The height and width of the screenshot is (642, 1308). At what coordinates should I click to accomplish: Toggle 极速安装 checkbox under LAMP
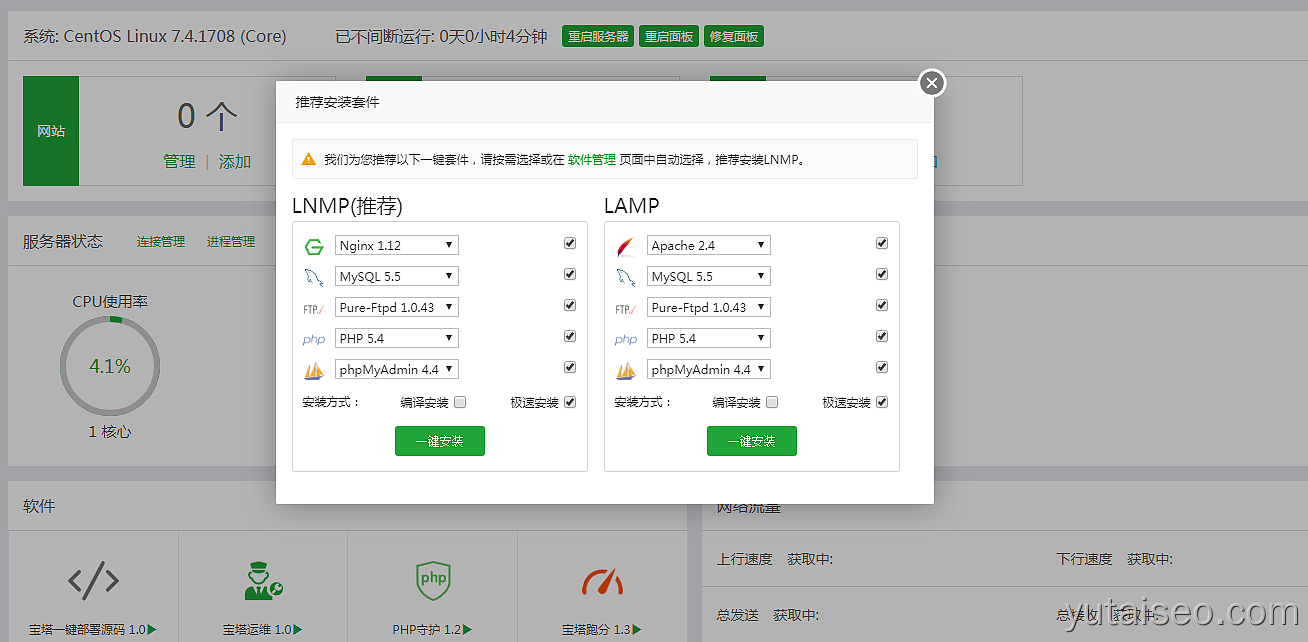[x=882, y=402]
